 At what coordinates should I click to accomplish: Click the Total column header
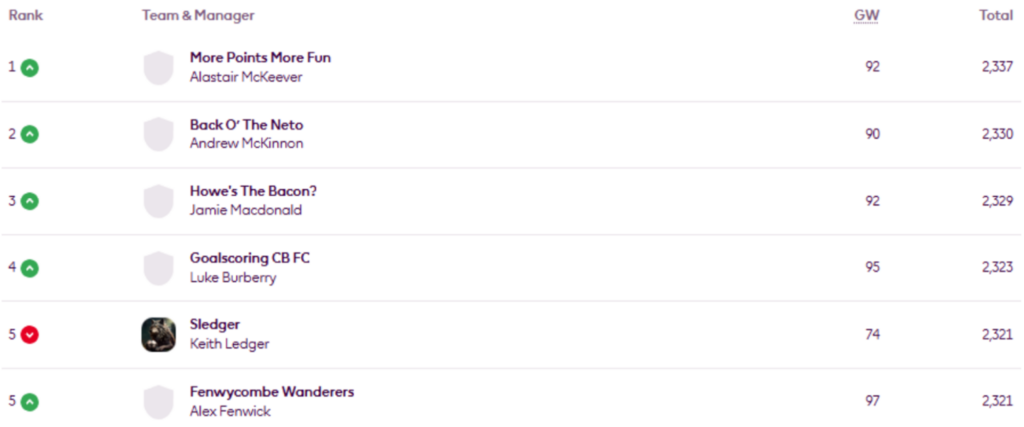coord(996,16)
